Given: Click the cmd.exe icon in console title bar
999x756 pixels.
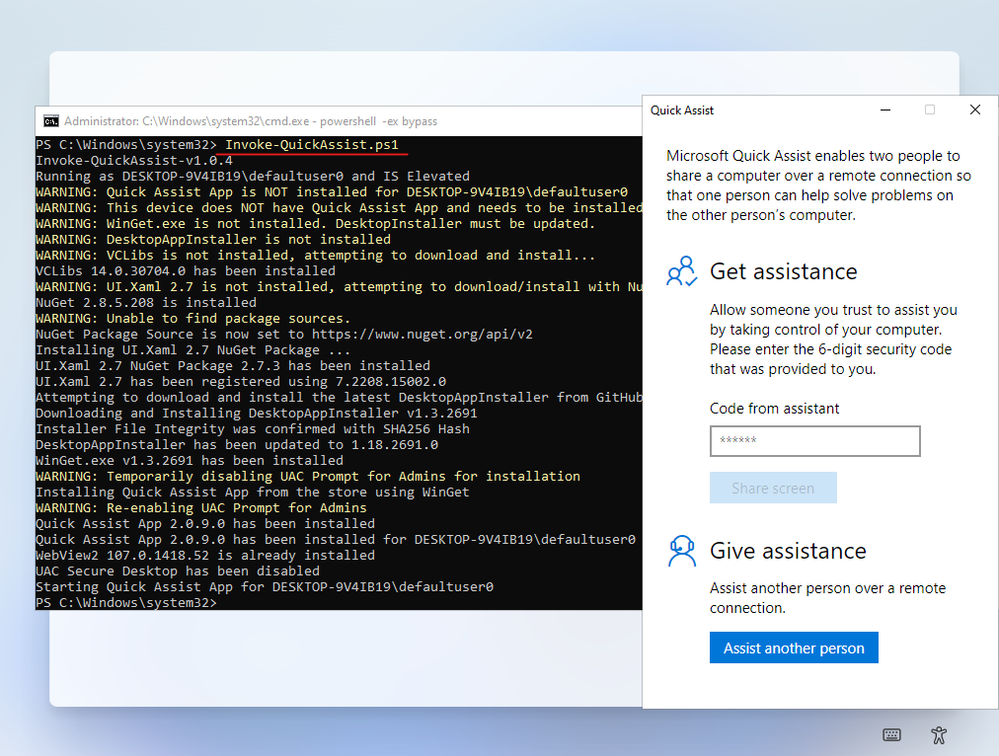Looking at the screenshot, I should tap(51, 121).
